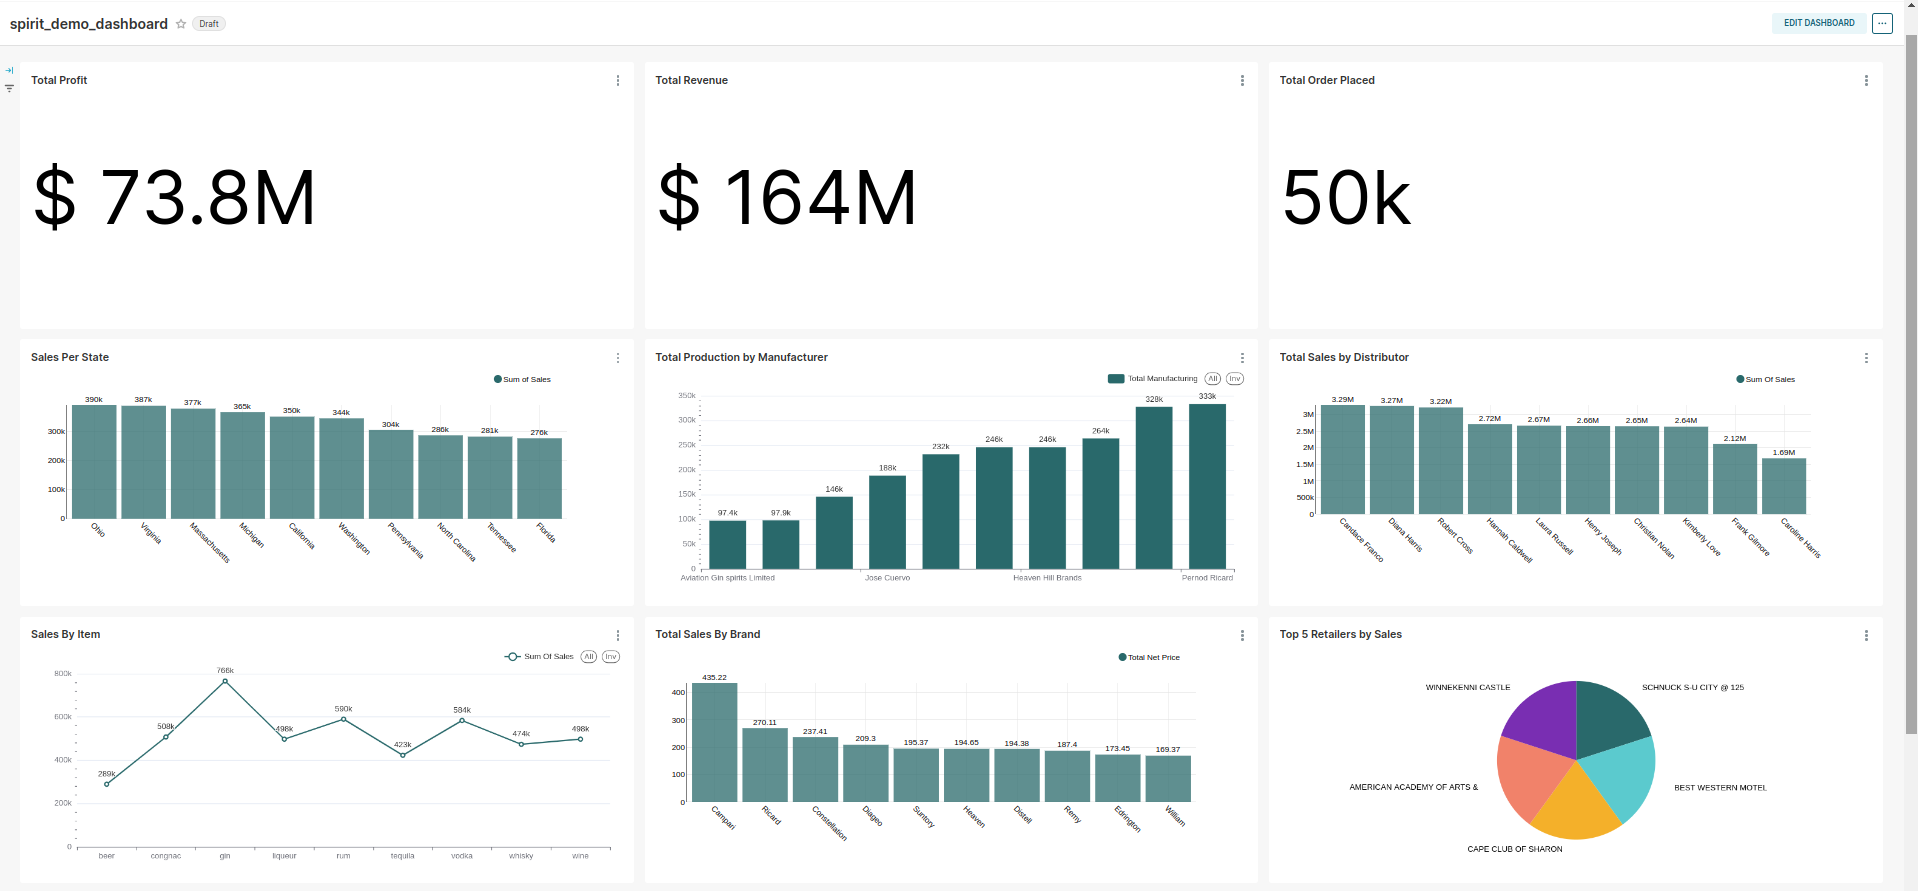Invert legend selection in Sales By Item chart
The width and height of the screenshot is (1918, 891).
(x=611, y=657)
